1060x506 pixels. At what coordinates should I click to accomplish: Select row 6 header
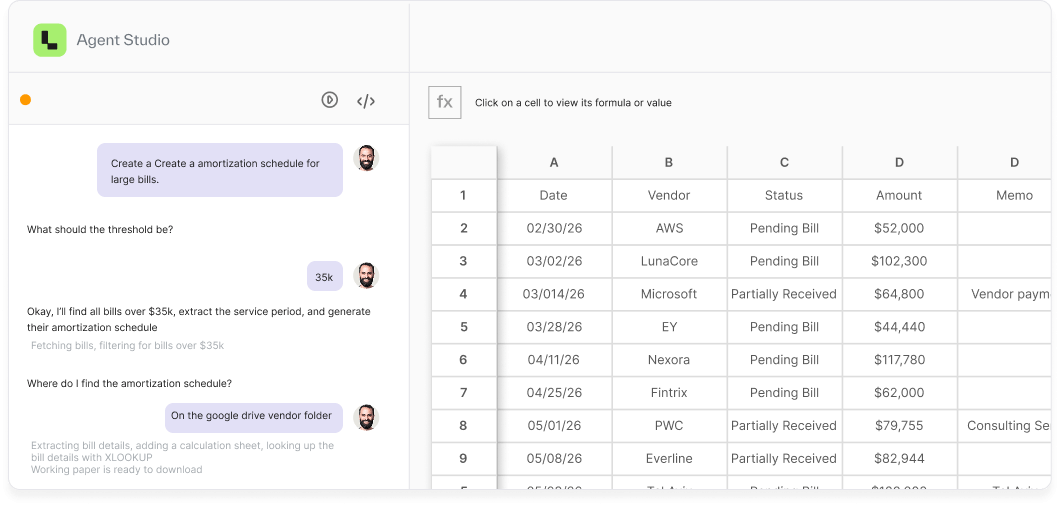[x=464, y=360]
